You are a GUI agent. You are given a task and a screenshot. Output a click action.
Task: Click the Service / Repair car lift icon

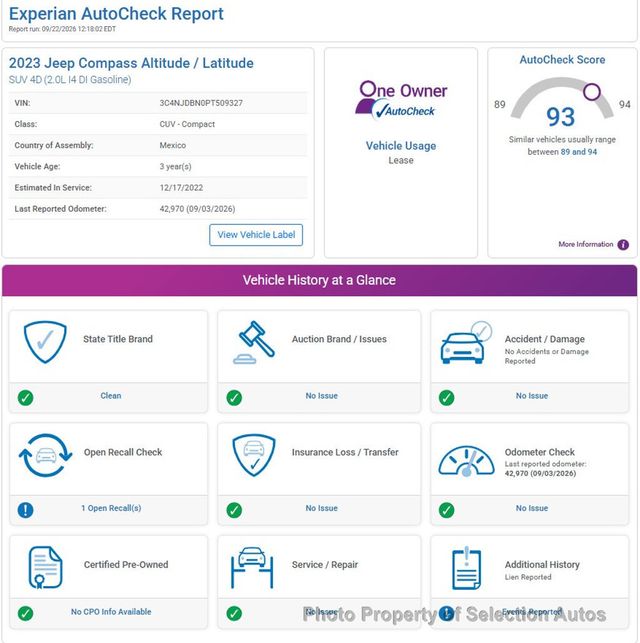(252, 568)
